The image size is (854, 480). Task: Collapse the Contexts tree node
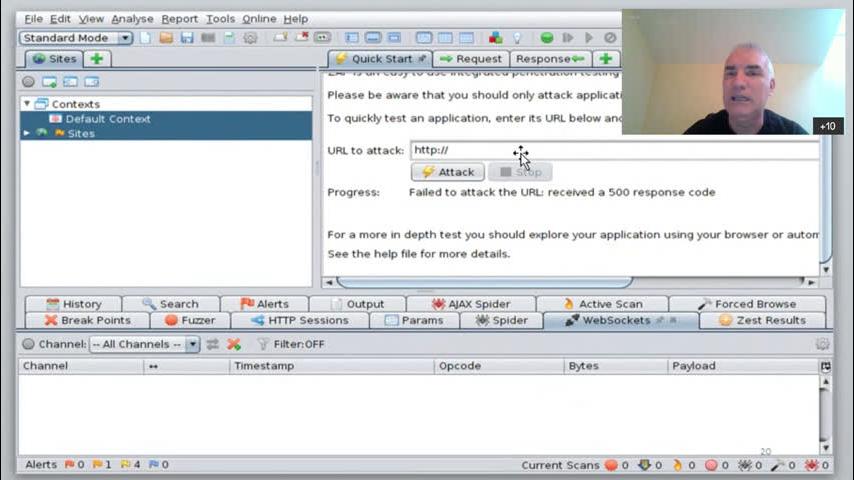point(27,104)
